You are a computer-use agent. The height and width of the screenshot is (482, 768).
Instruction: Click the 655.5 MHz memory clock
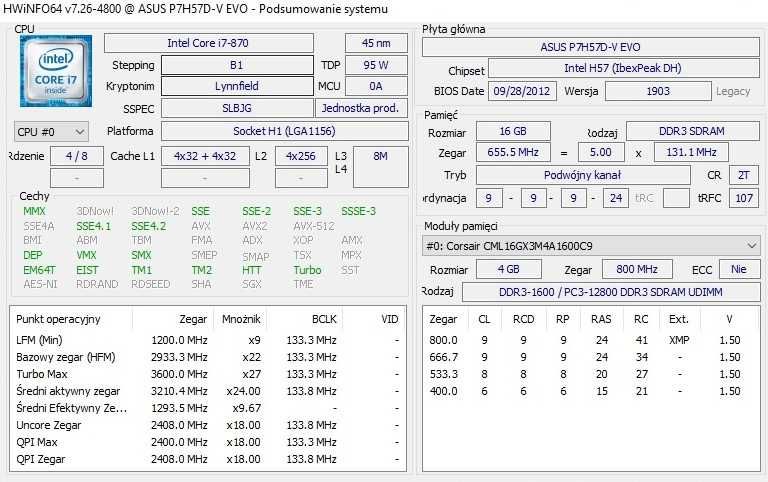tap(513, 152)
